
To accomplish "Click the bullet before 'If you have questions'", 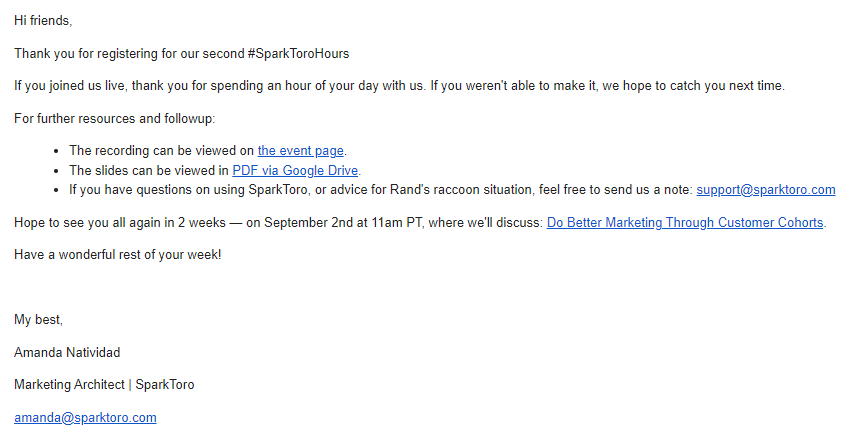I will [57, 191].
